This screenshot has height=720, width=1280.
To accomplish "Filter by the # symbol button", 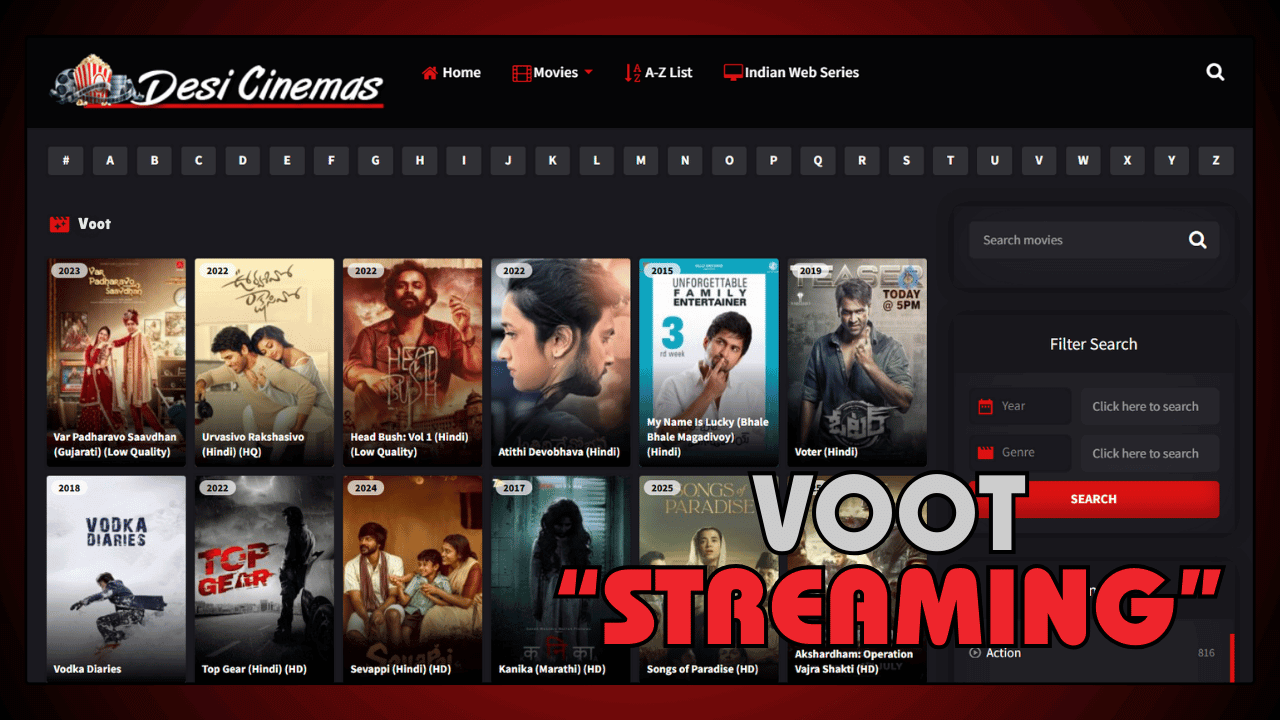I will click(66, 161).
